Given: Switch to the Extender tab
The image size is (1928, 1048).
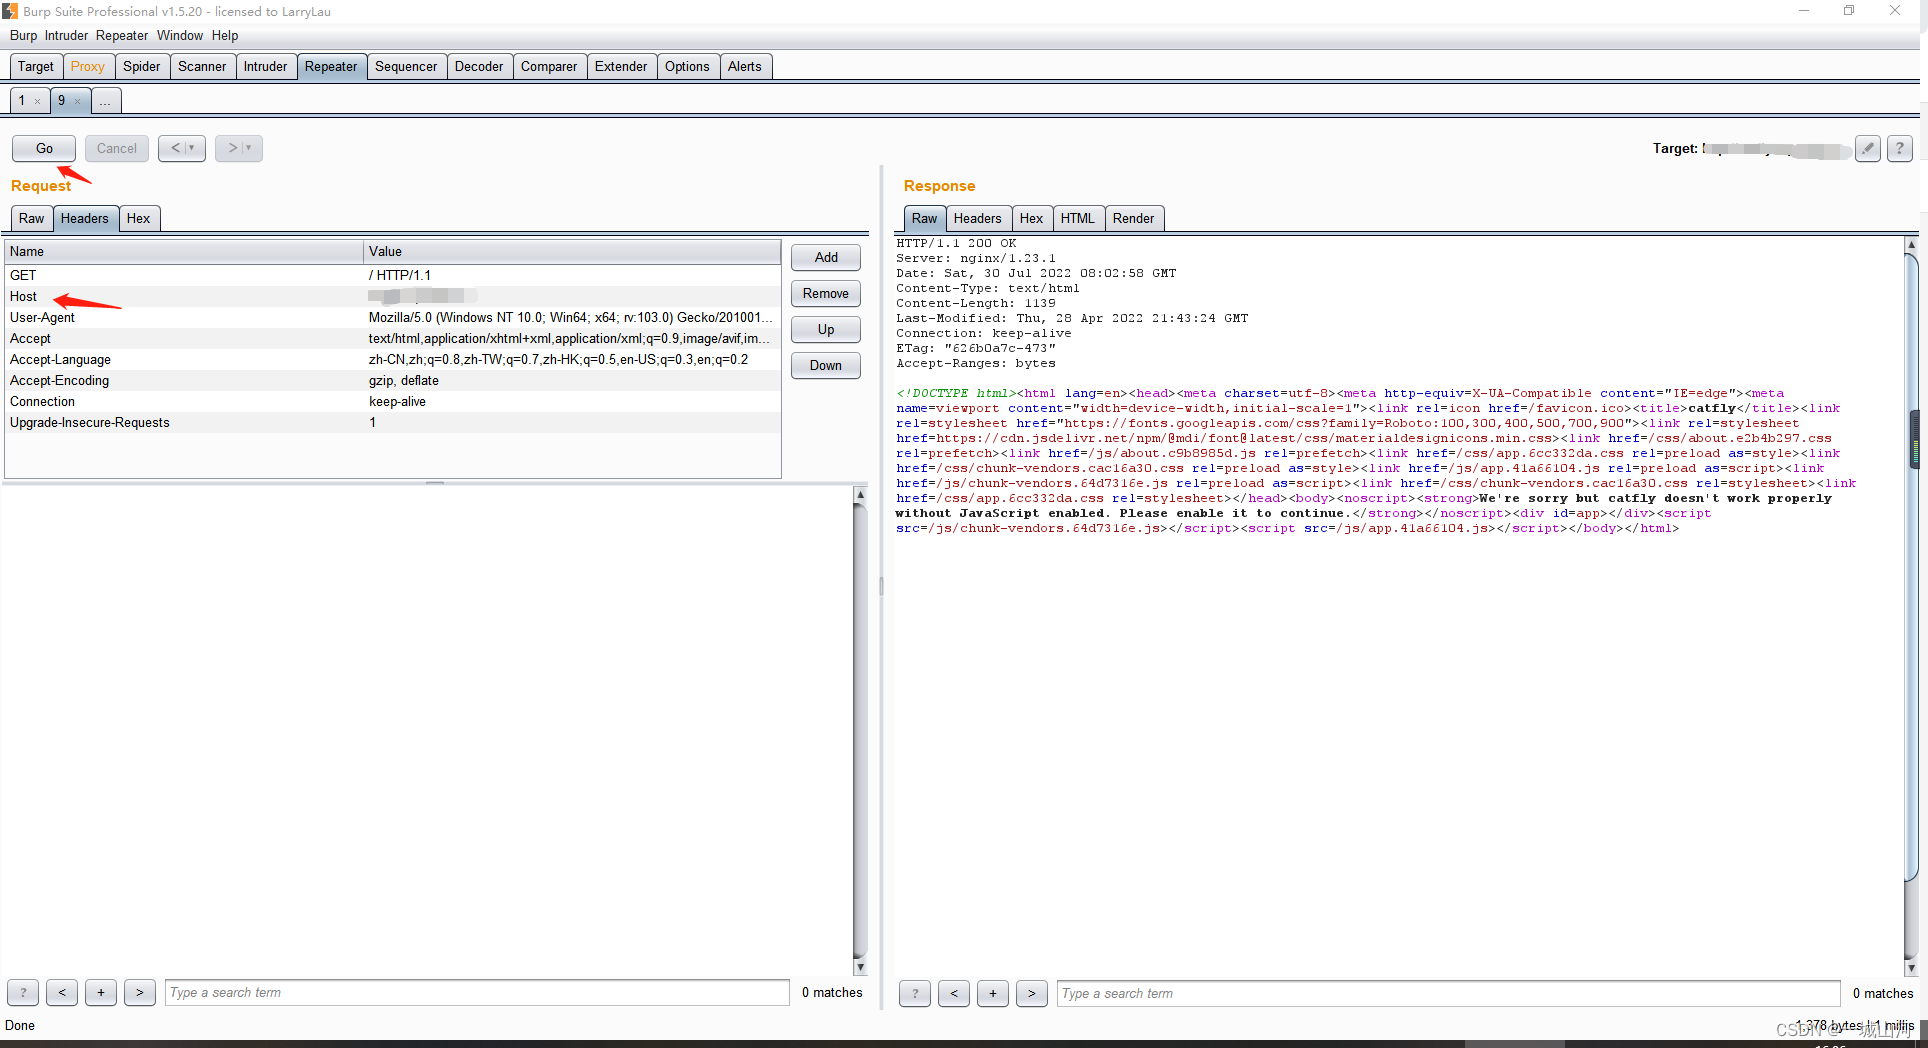Looking at the screenshot, I should [x=621, y=66].
